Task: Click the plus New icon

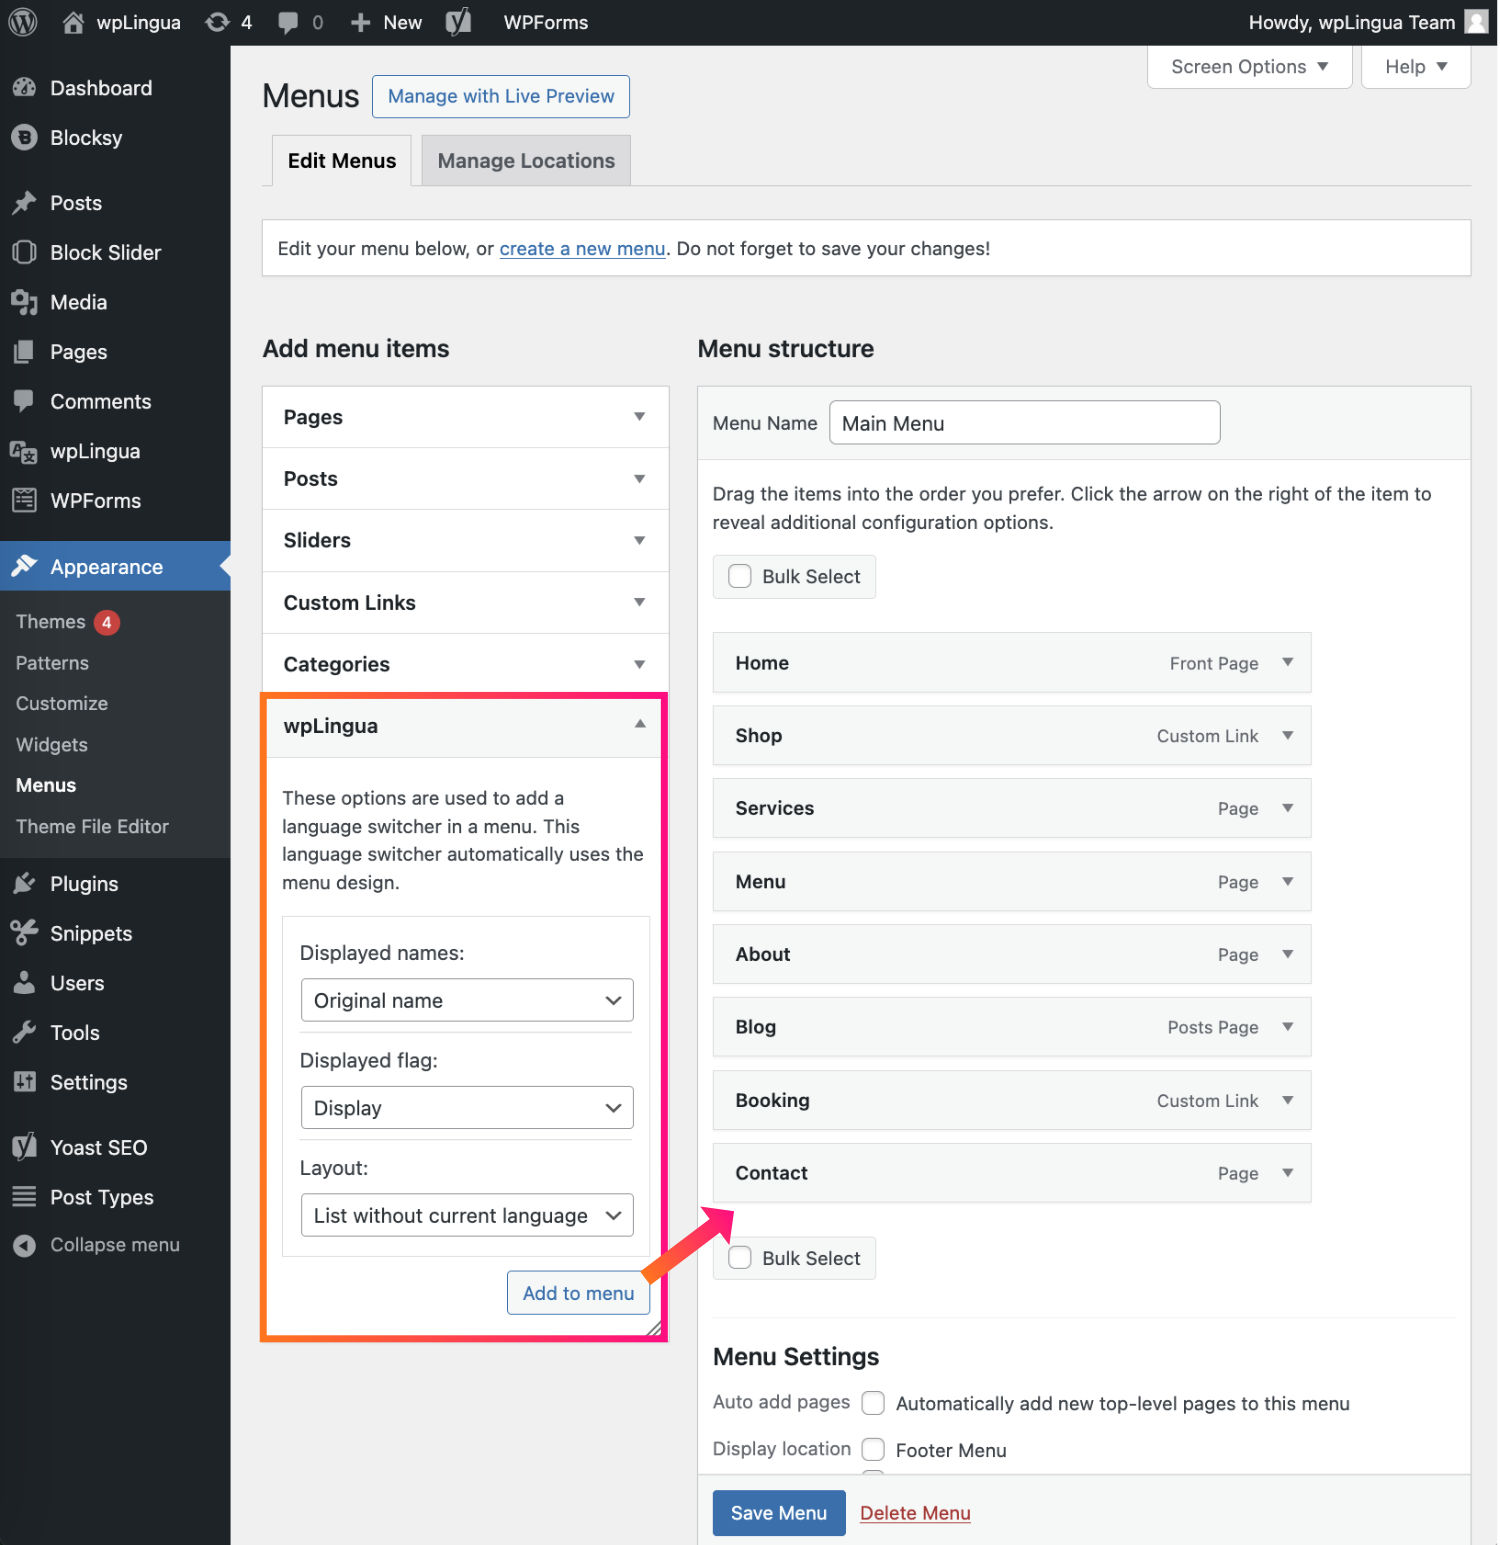Action: click(361, 22)
